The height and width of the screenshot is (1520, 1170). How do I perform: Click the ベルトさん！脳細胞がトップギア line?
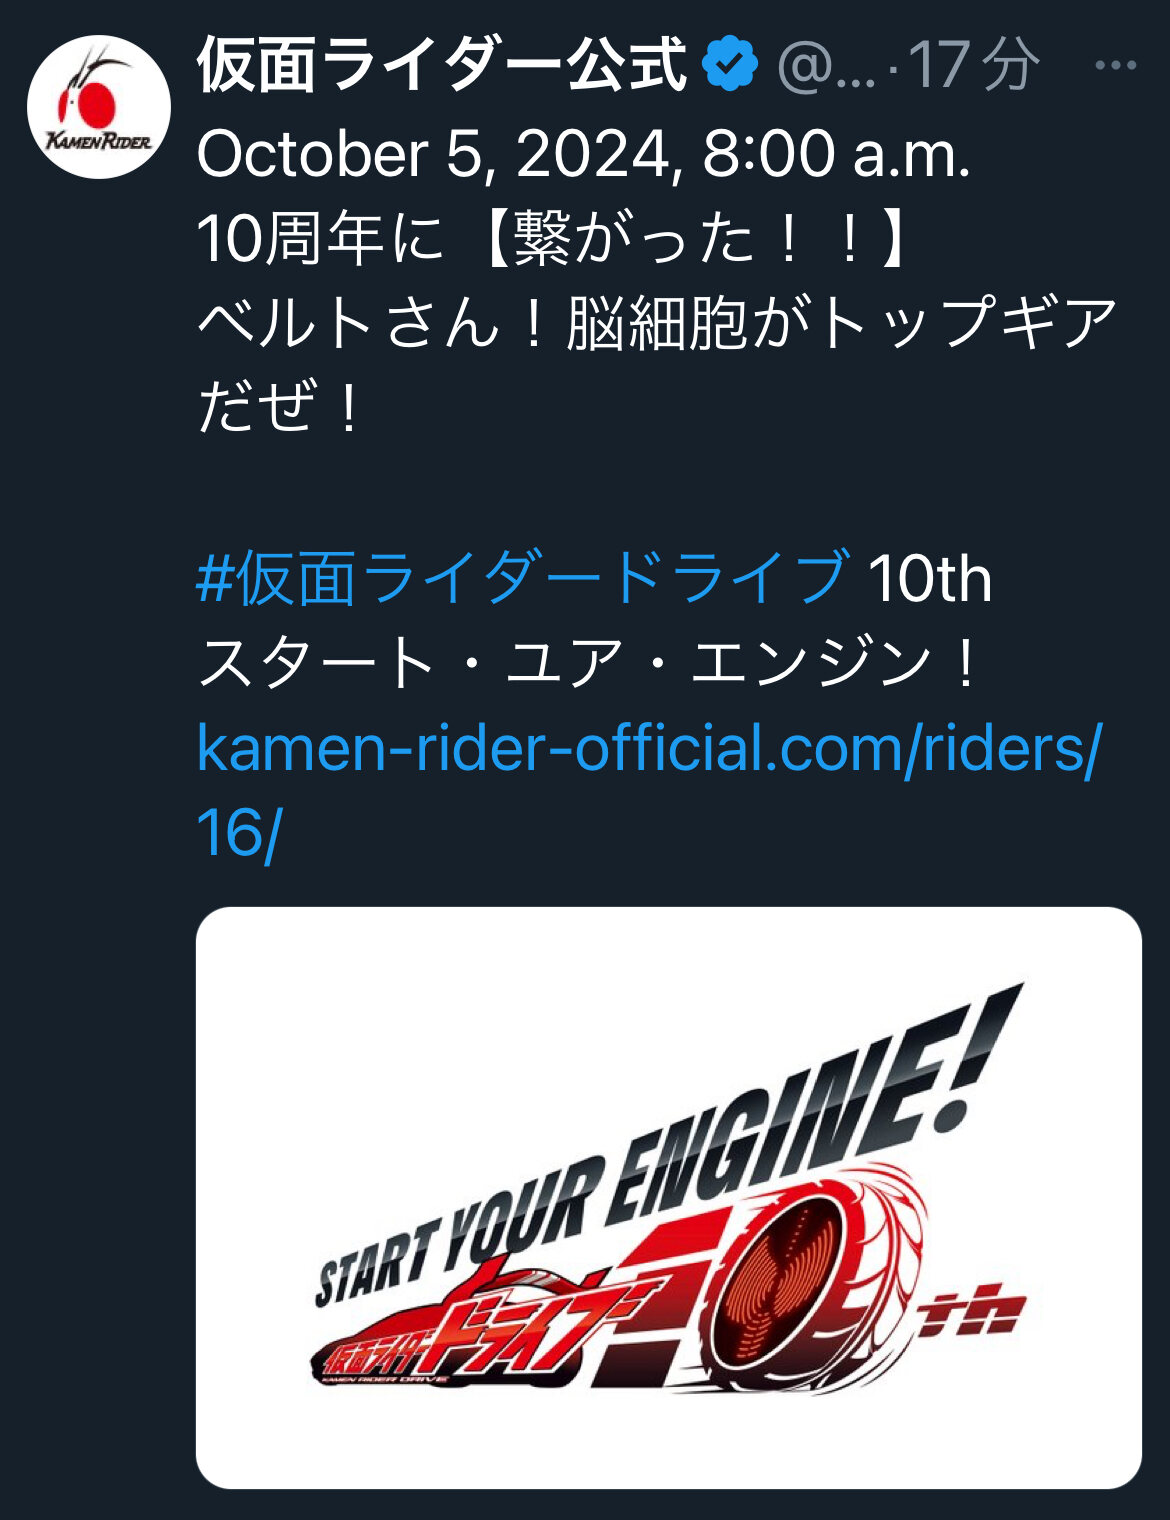click(x=657, y=323)
